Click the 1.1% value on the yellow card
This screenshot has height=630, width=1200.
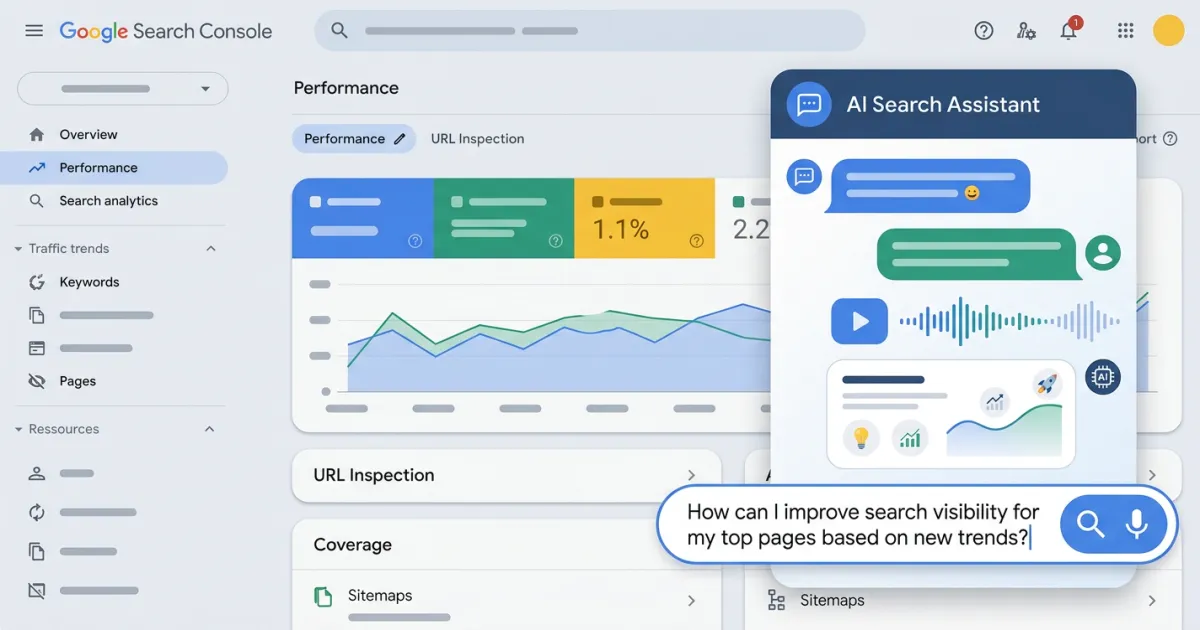tap(621, 230)
